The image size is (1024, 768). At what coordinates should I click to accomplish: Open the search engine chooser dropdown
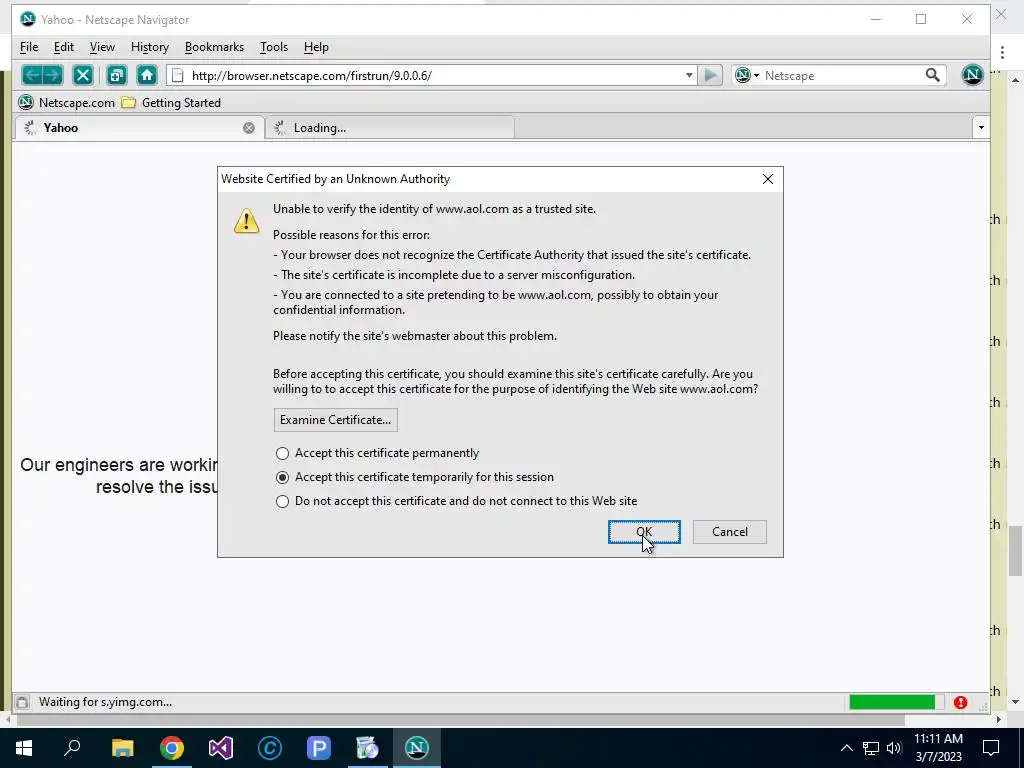pos(748,75)
